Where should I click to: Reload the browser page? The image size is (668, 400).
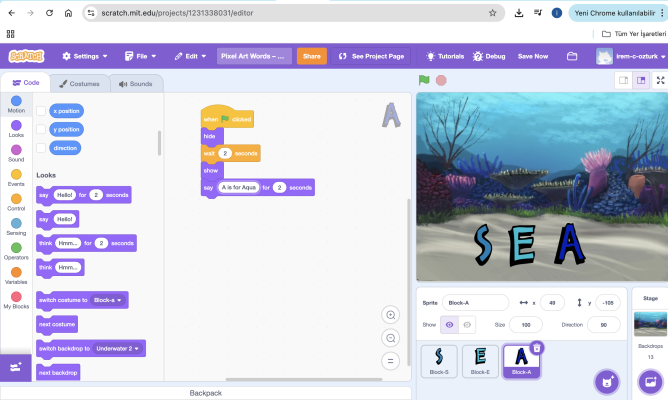(49, 13)
